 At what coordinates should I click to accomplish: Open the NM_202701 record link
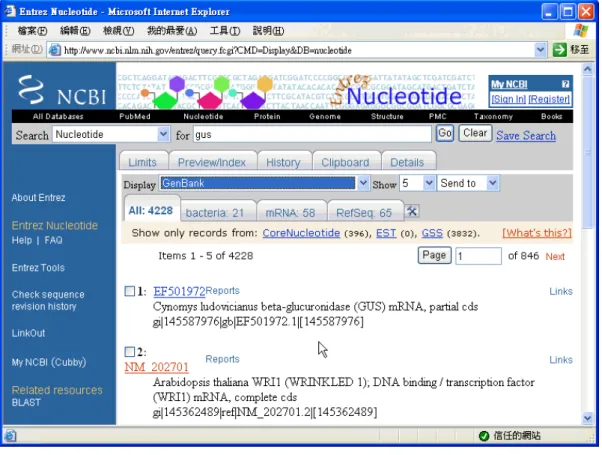(x=157, y=367)
